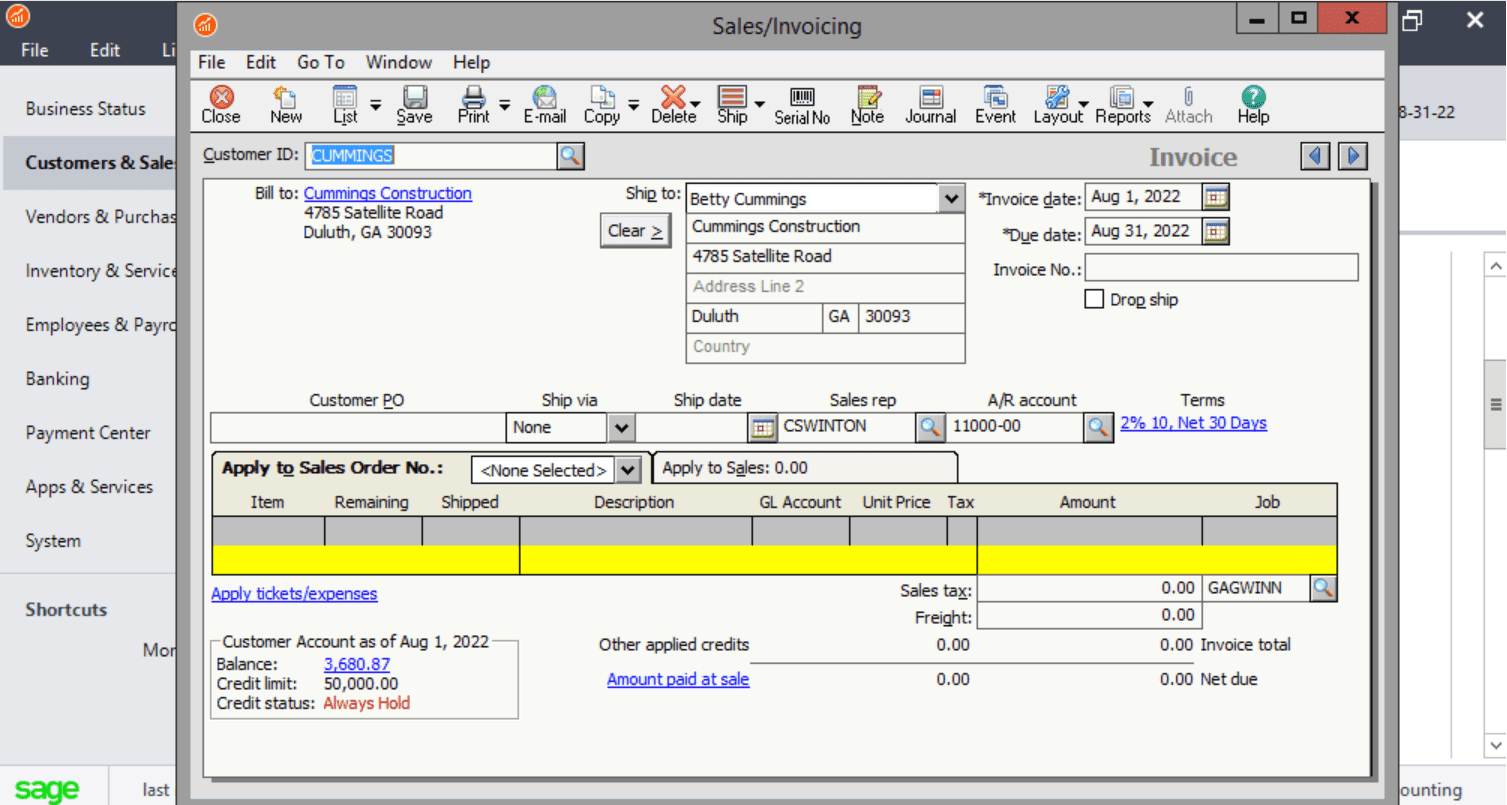Open the Cummings Construction bill-to link

(x=388, y=193)
